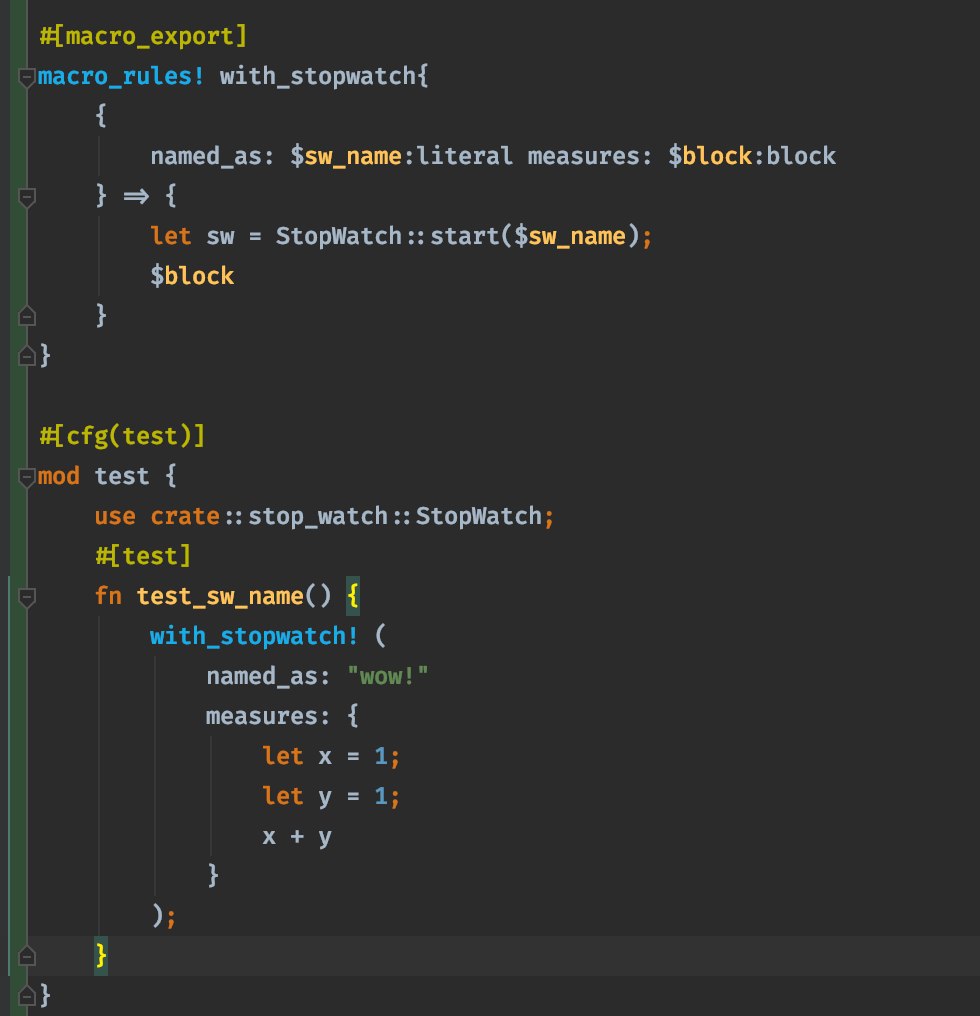Click the #[macro_export] attribute
The image size is (980, 1016).
tap(143, 36)
